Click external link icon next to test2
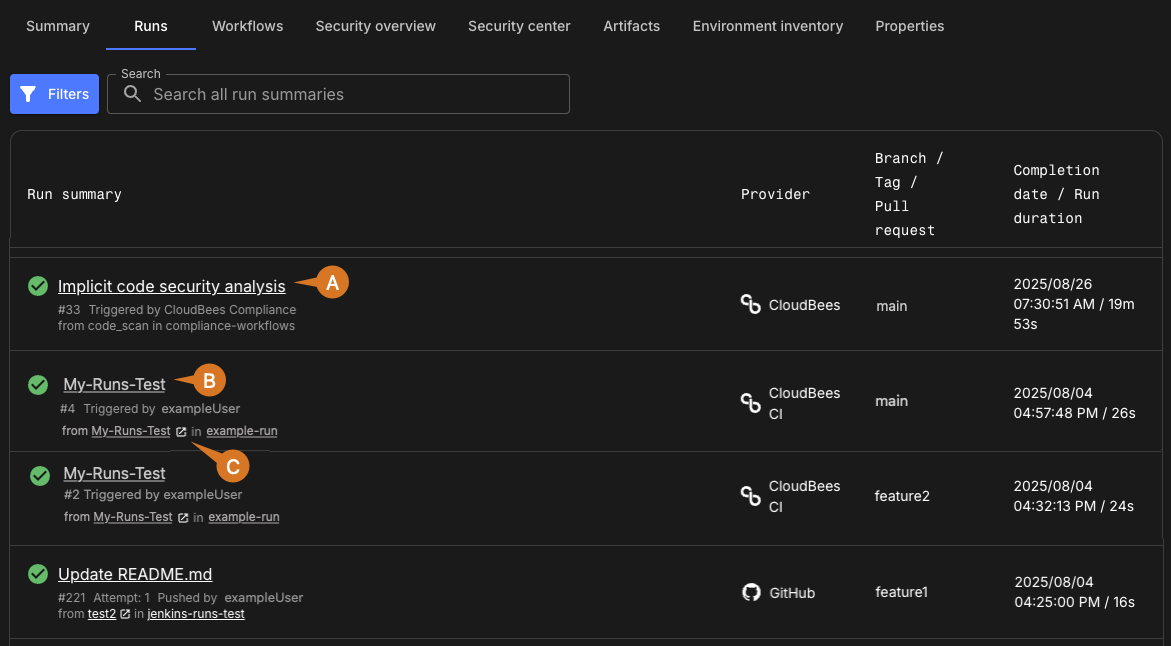 coord(125,614)
